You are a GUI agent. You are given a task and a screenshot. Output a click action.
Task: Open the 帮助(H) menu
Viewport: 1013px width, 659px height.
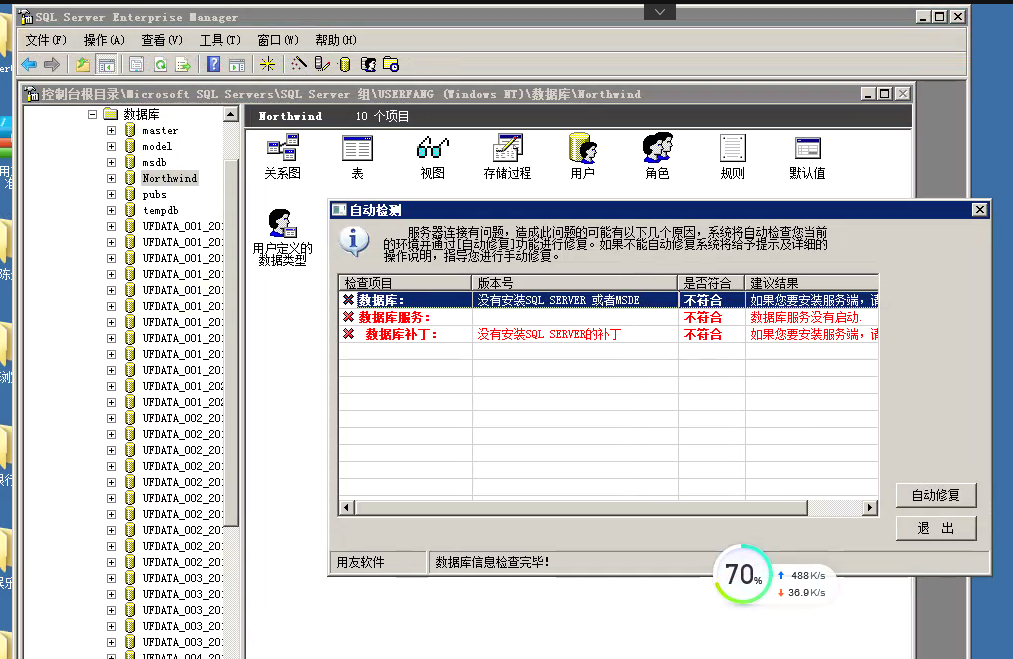tap(336, 40)
